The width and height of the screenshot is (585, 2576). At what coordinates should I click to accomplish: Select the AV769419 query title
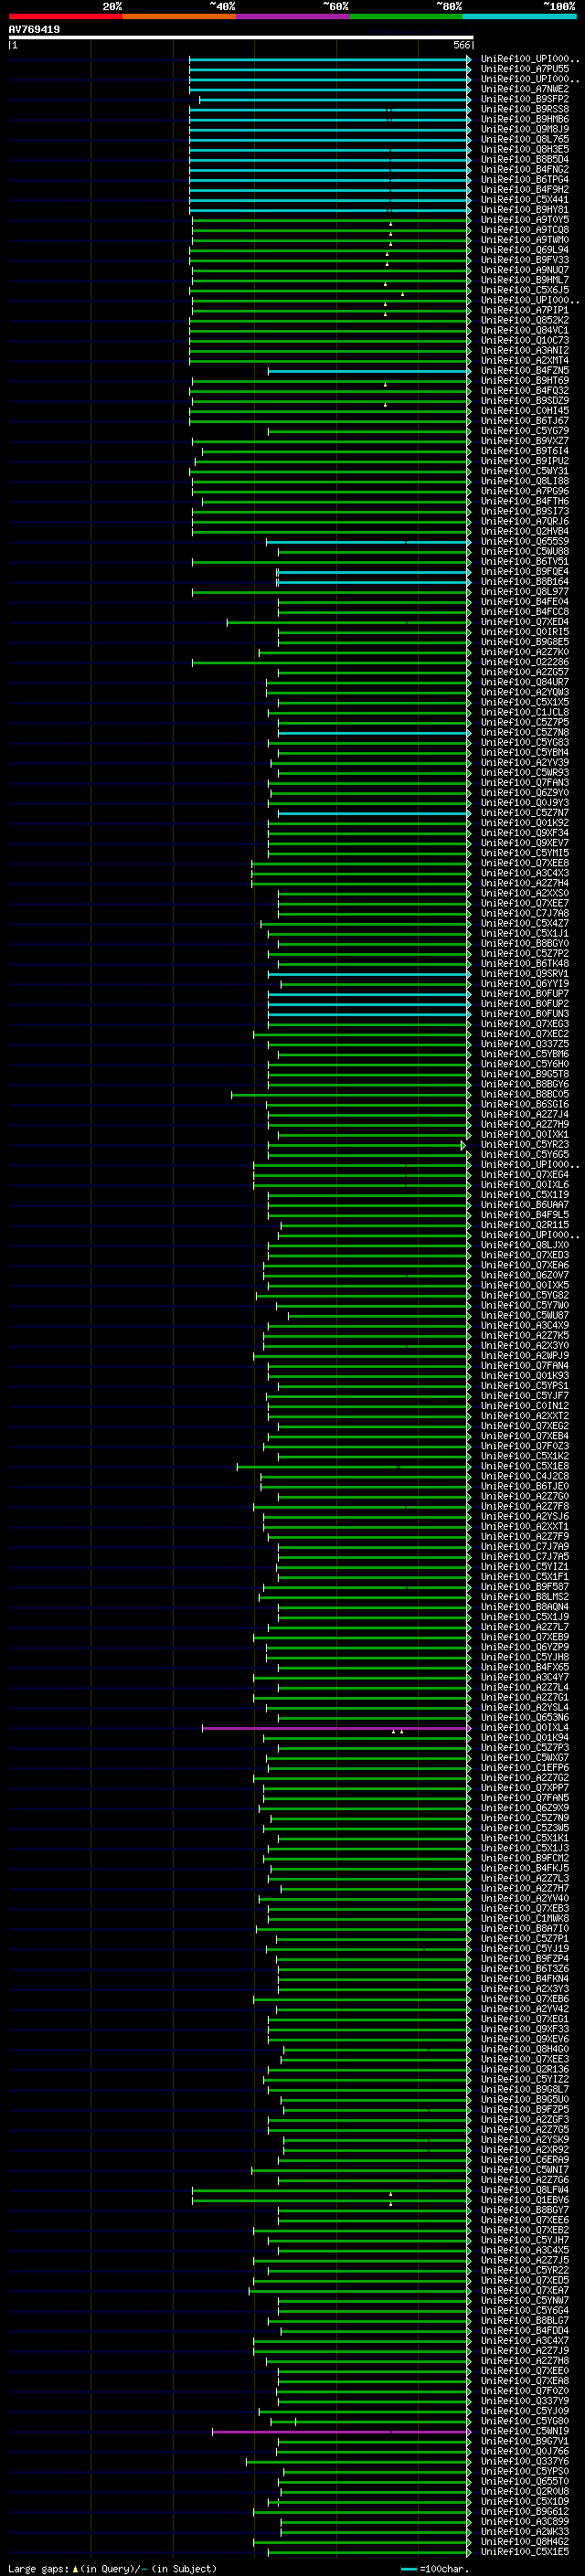point(34,30)
